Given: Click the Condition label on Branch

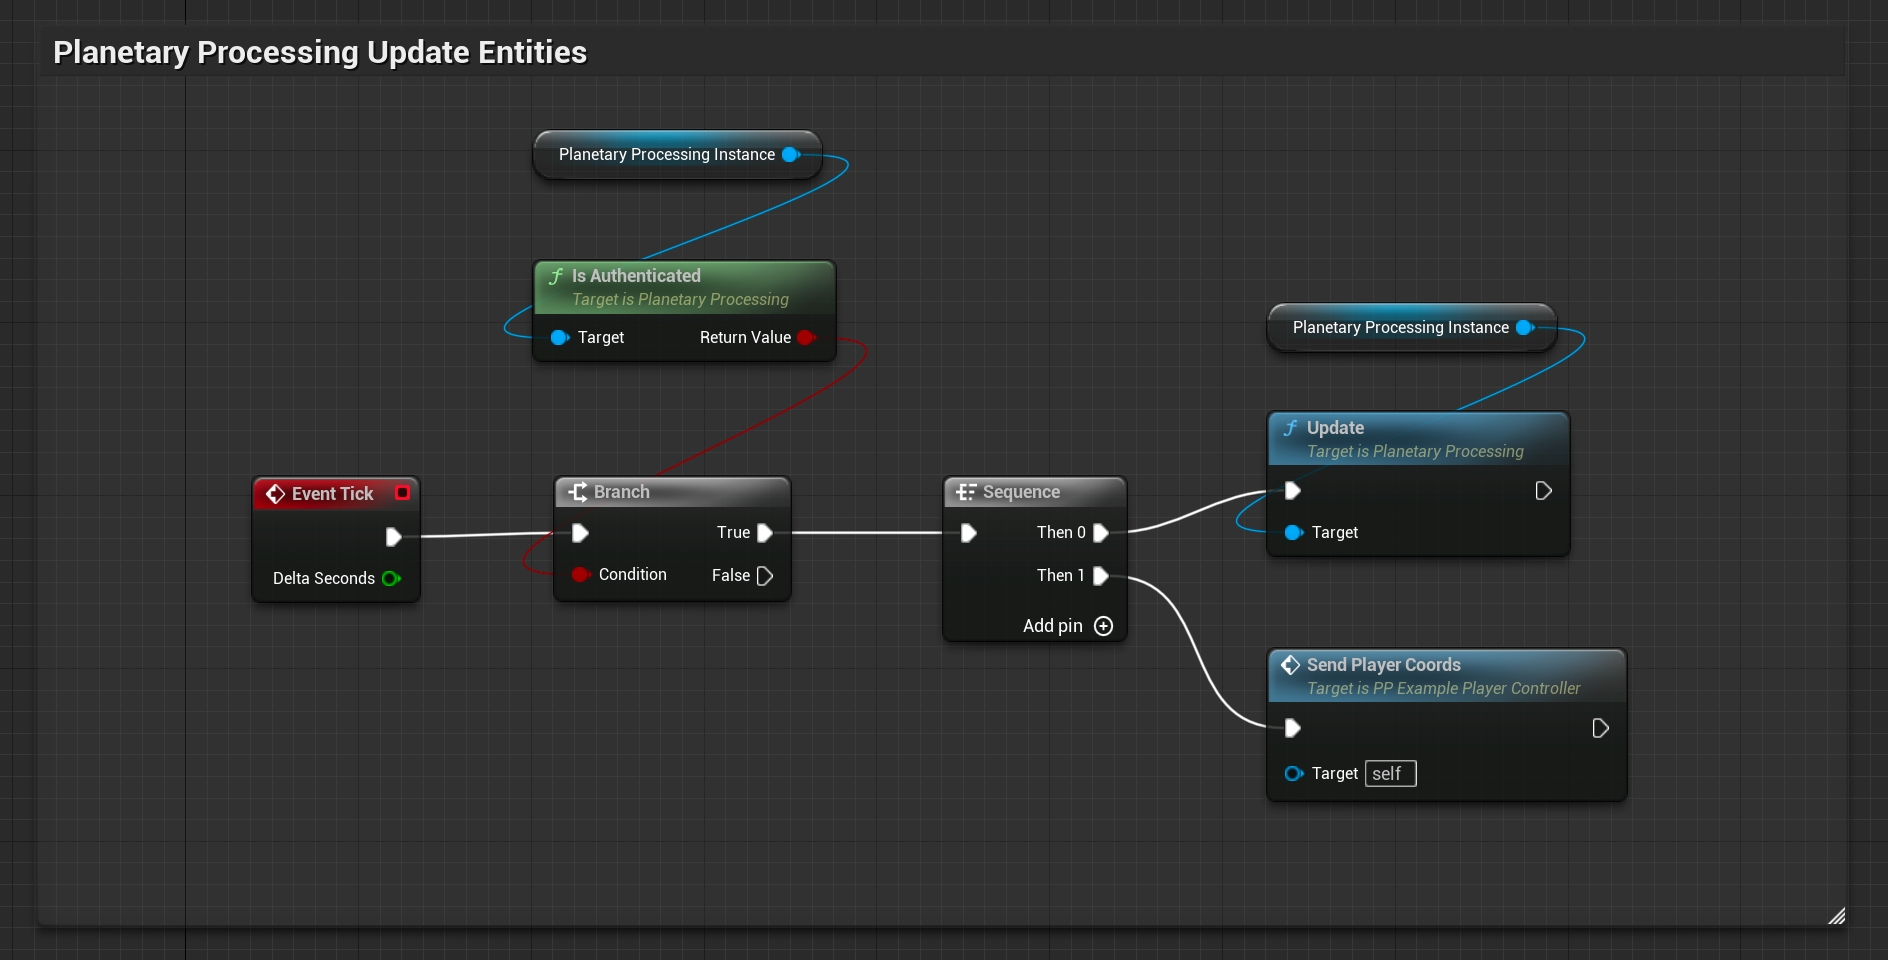Looking at the screenshot, I should [633, 575].
